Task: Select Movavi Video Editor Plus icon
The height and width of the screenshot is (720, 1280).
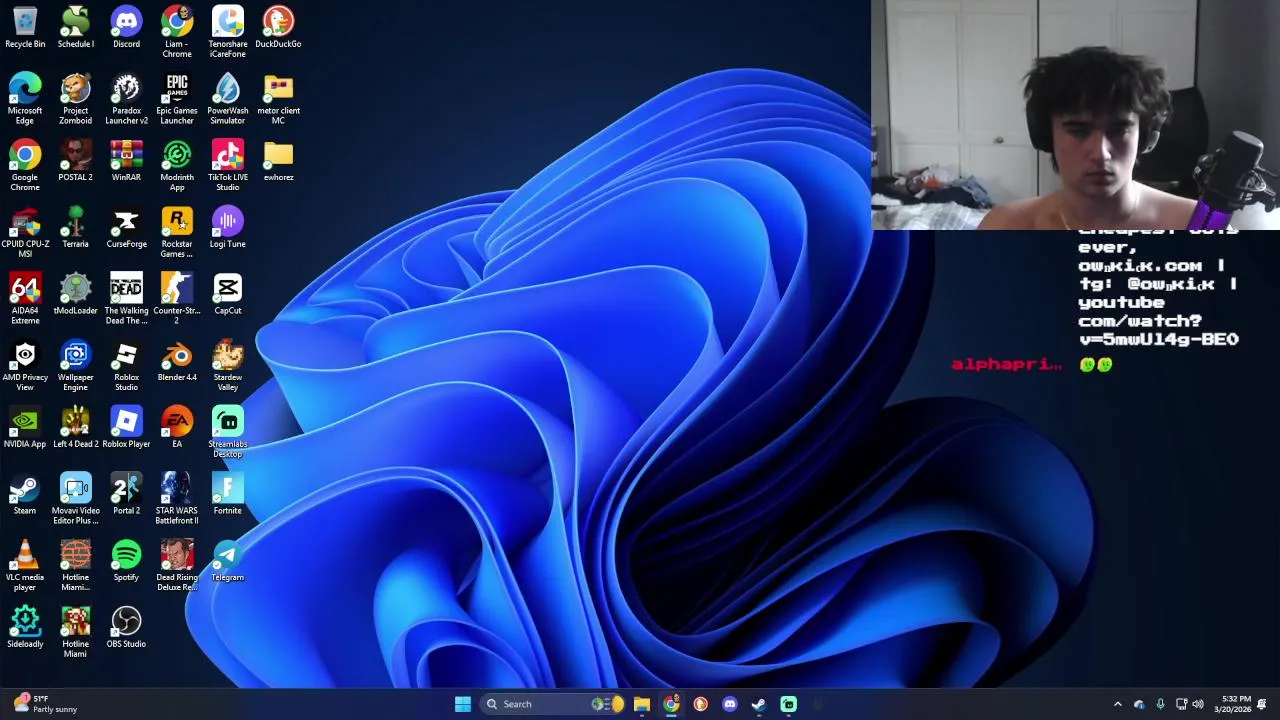Action: click(x=75, y=499)
